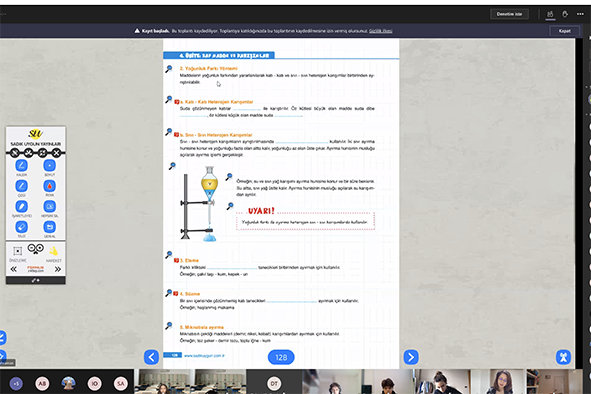Open the bottom-right blue tools button
The image size is (591, 394).
[x=563, y=357]
